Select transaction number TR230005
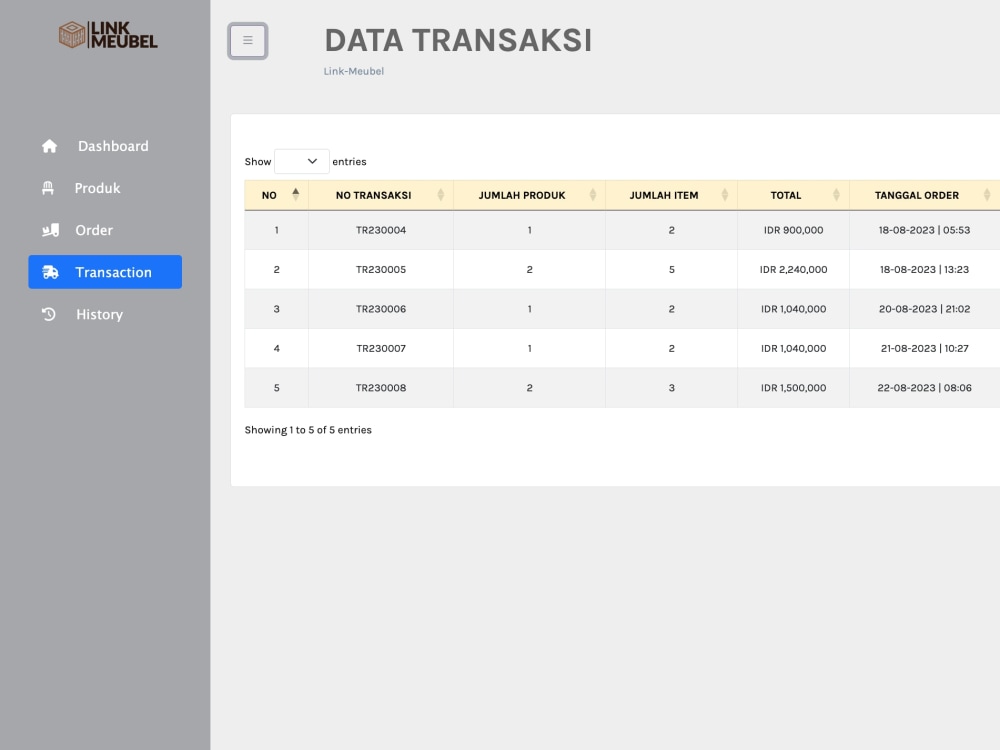 click(381, 270)
